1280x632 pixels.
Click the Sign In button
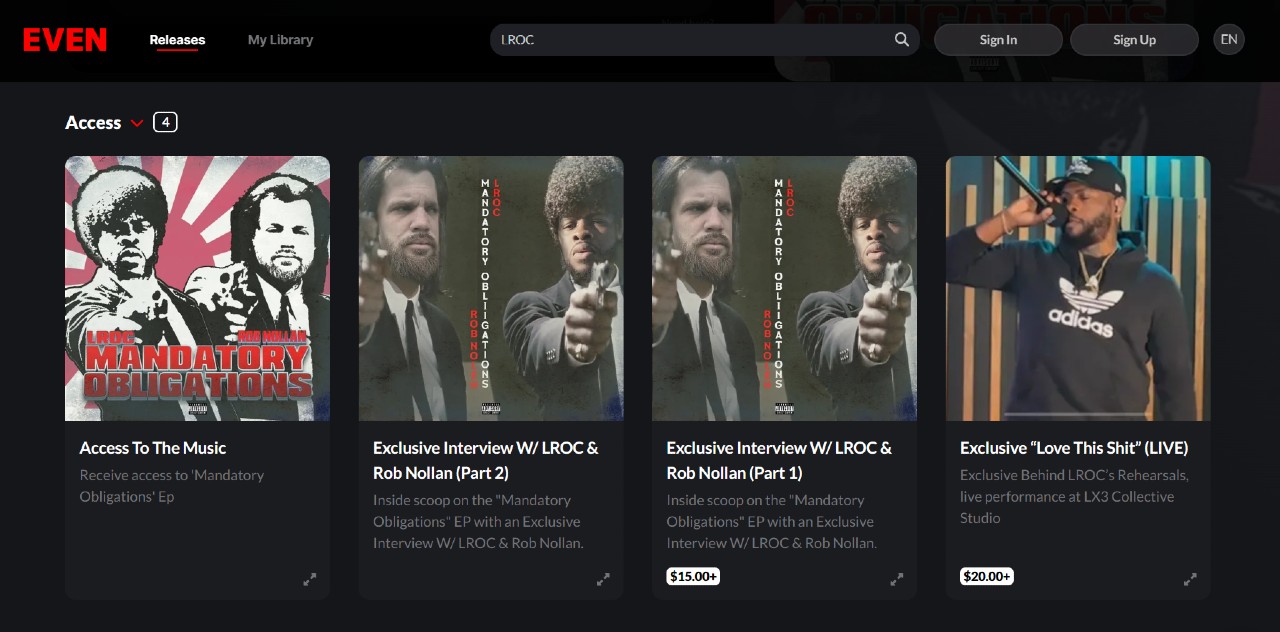coord(998,40)
